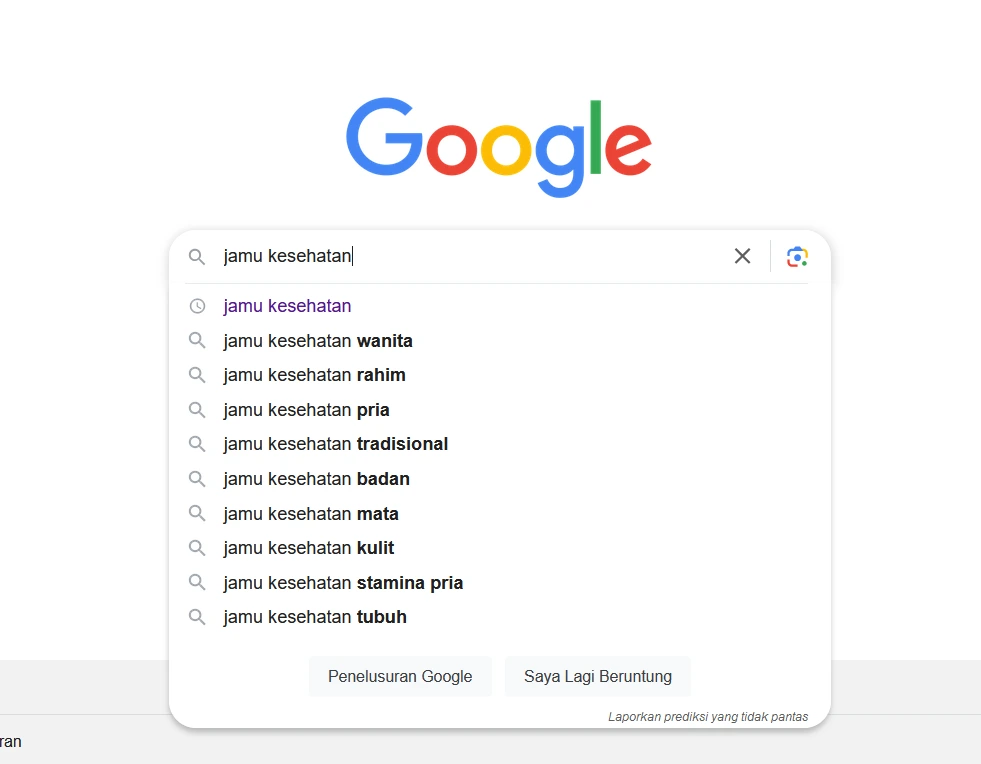Click the magnifier icon in search box
The width and height of the screenshot is (981, 764).
pyautogui.click(x=197, y=257)
